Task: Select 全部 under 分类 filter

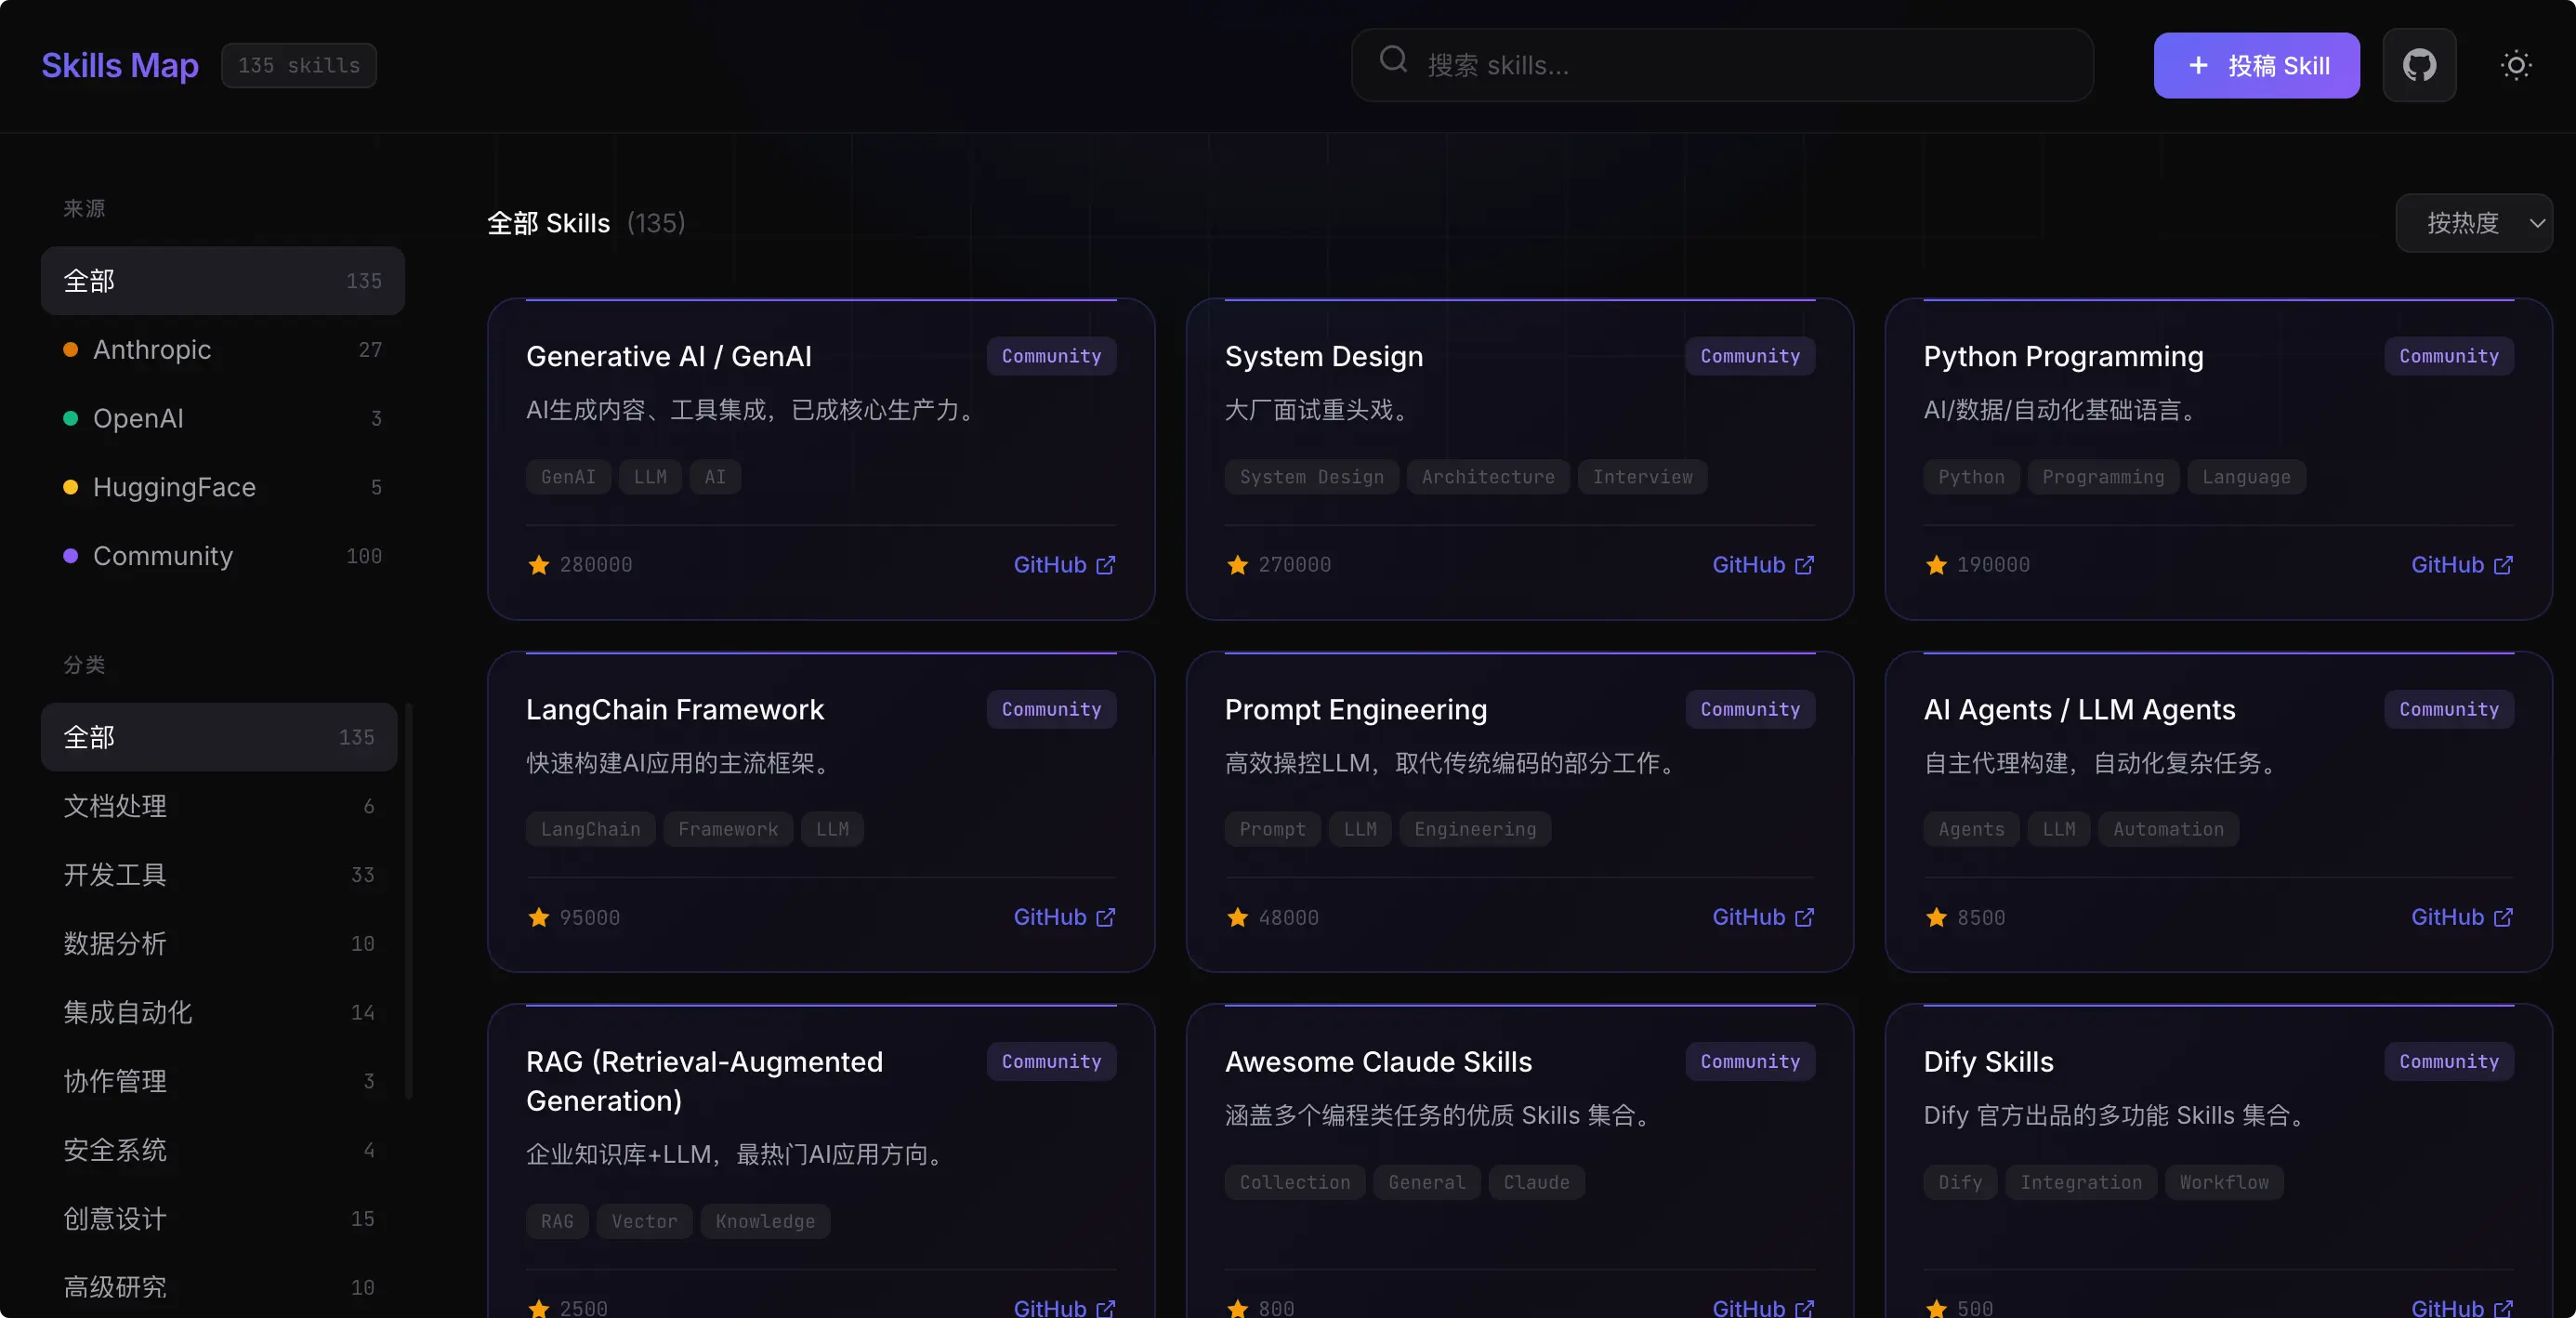Action: pyautogui.click(x=219, y=737)
